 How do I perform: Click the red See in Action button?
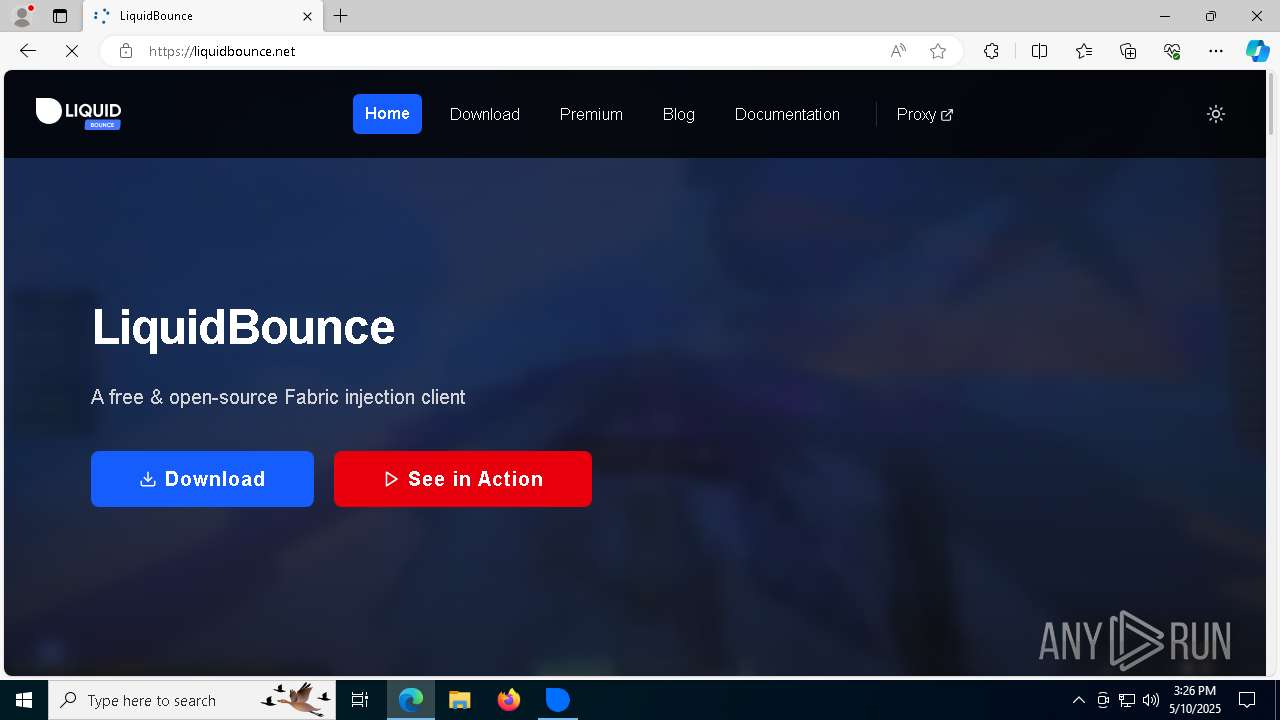(463, 479)
